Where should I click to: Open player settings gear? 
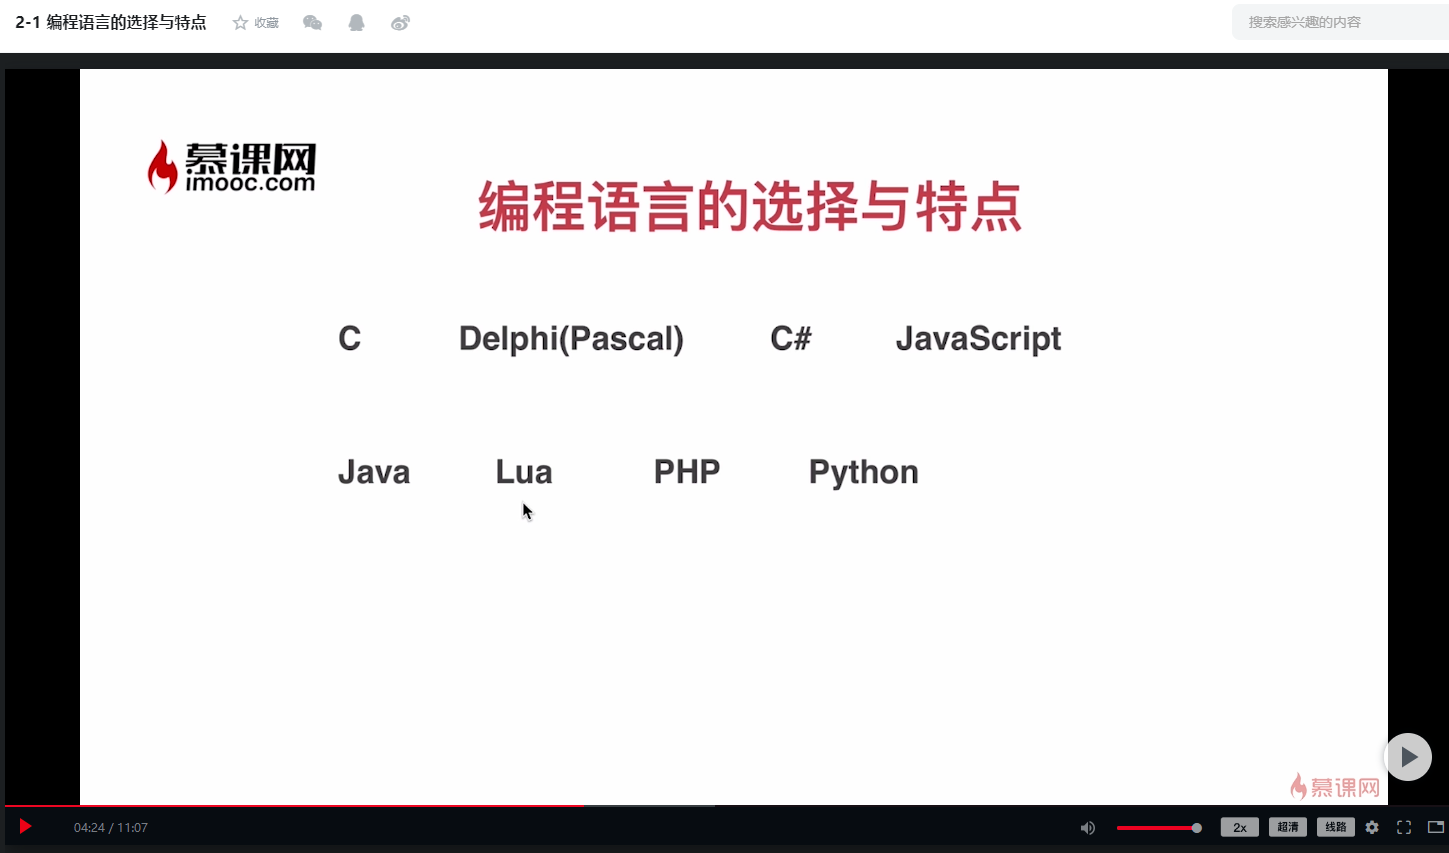coord(1372,827)
